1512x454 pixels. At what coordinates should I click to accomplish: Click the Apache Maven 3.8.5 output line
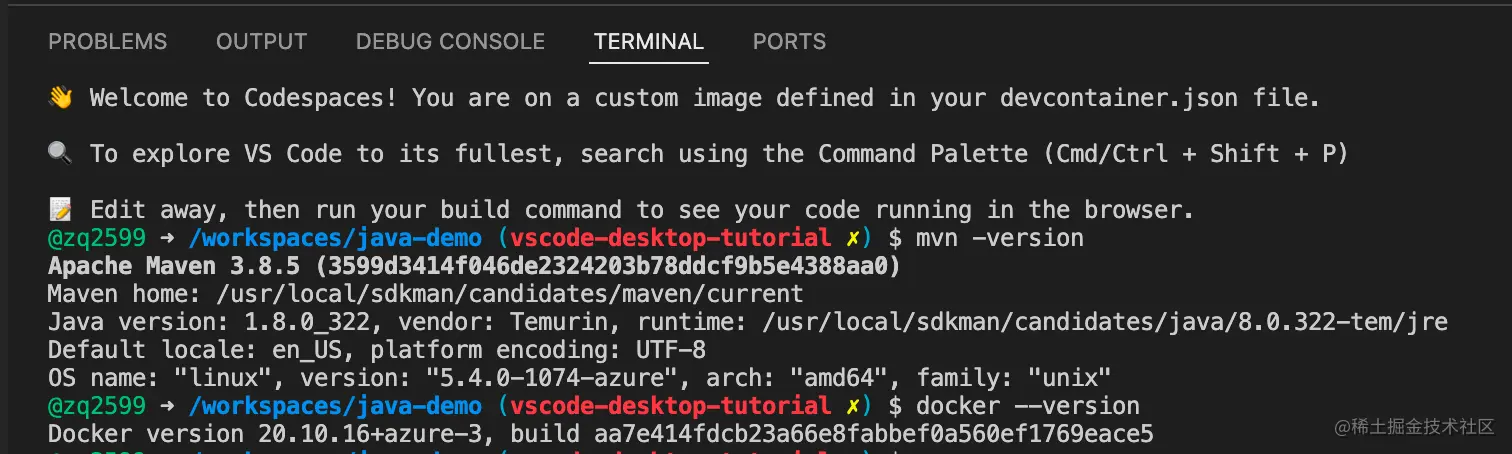[x=474, y=266]
